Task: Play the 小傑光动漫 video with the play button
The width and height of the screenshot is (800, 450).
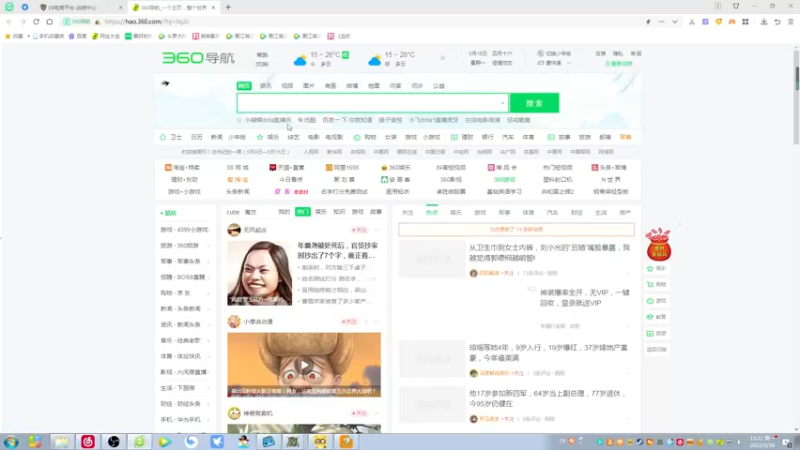Action: (x=305, y=365)
